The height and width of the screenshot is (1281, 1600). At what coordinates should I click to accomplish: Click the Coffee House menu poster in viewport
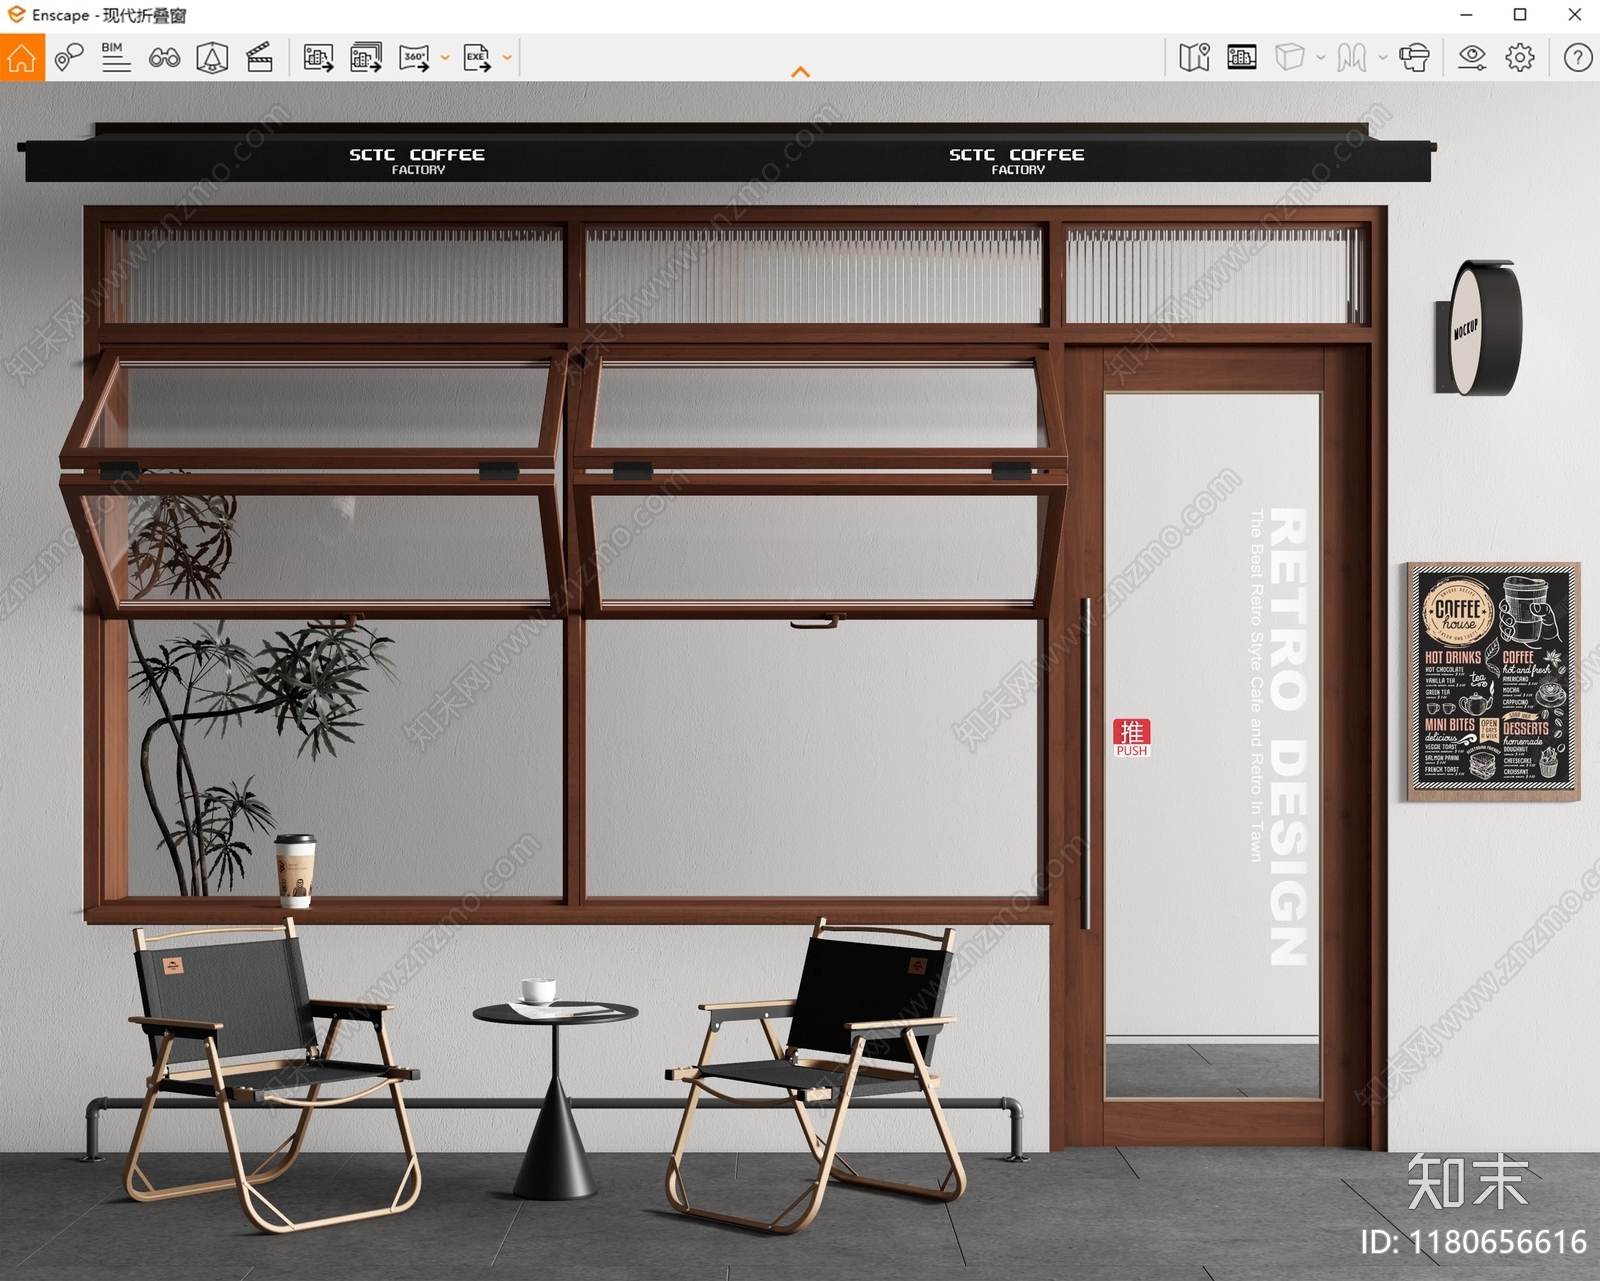pyautogui.click(x=1494, y=681)
